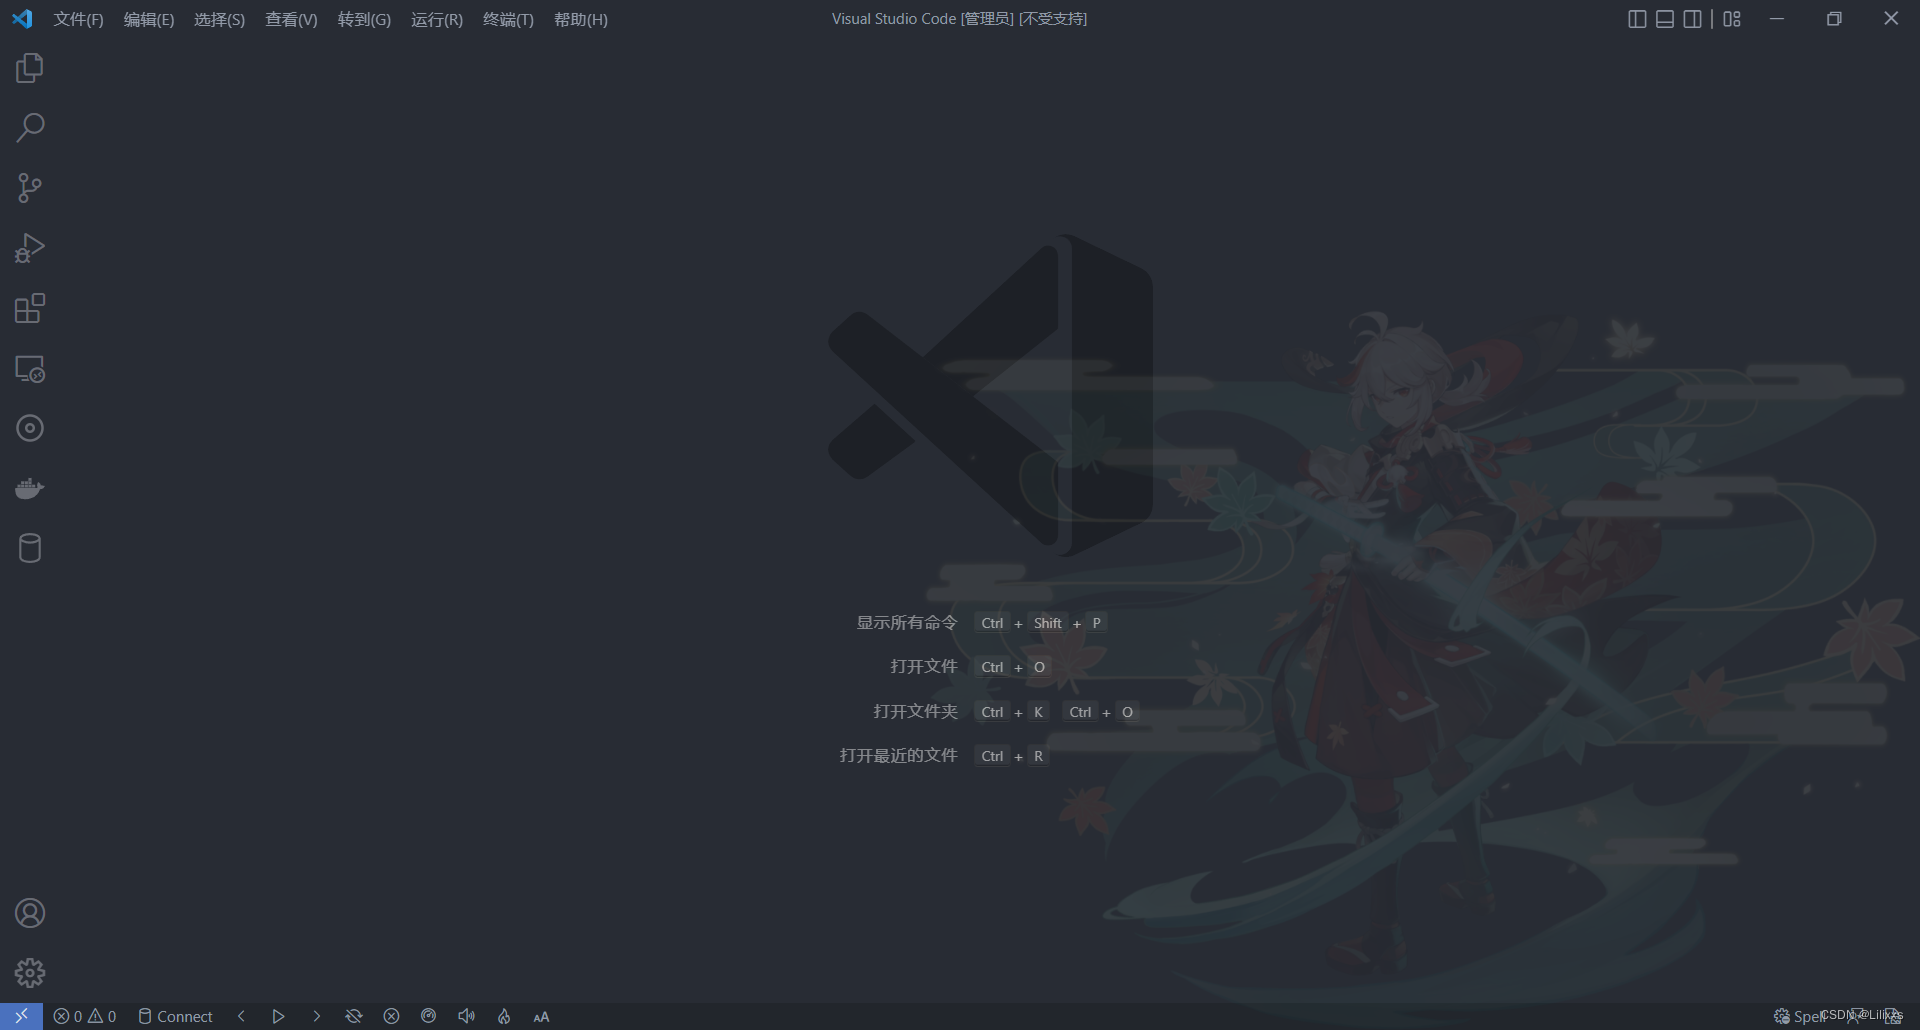1920x1030 pixels.
Task: Open the Extensions marketplace view
Action: 29,308
